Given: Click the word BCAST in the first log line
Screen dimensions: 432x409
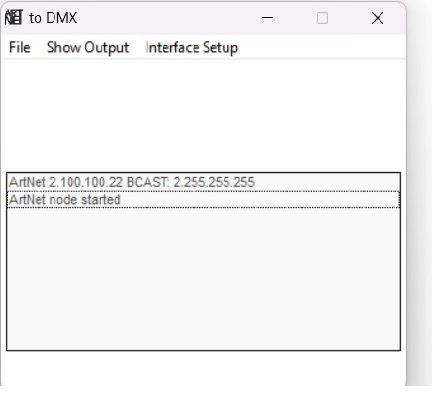Looking at the screenshot, I should click(x=148, y=182).
